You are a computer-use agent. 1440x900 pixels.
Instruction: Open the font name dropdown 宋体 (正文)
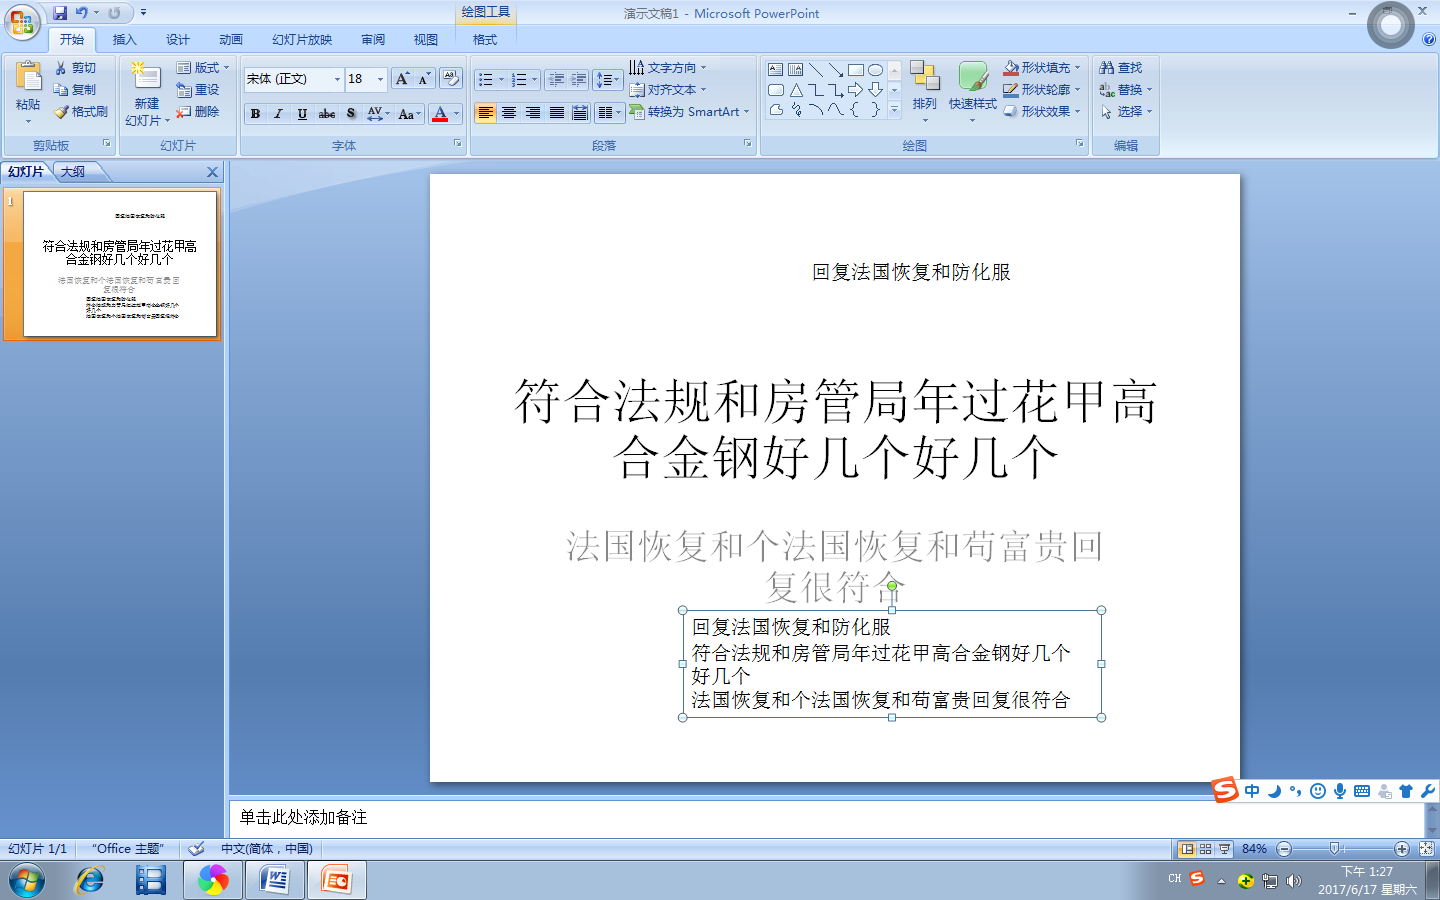337,79
